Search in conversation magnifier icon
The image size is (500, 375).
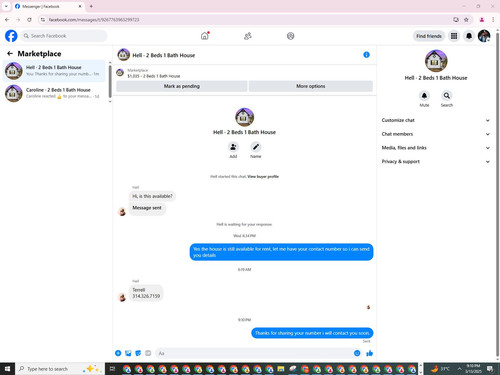pos(447,96)
